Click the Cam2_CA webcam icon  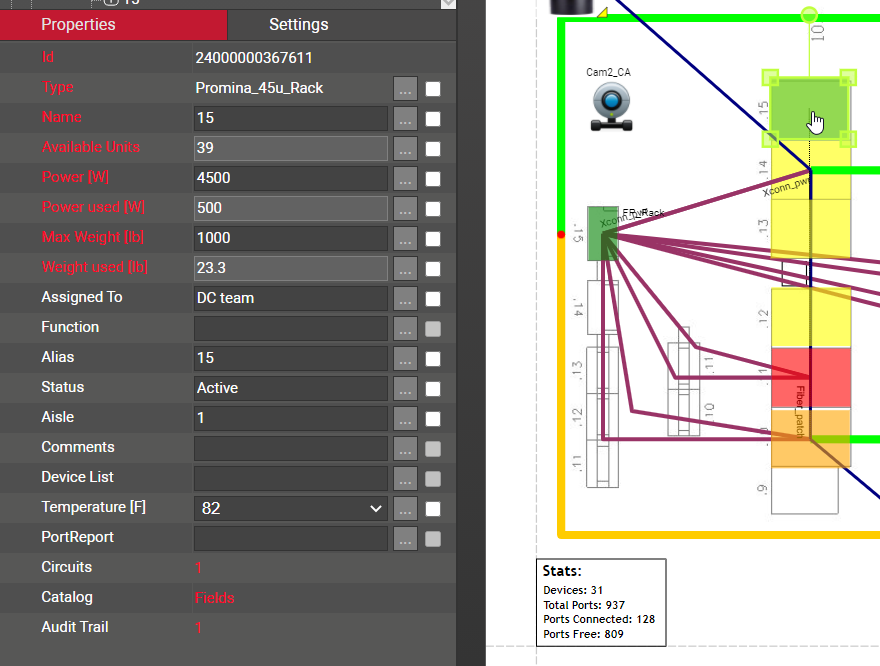pos(609,105)
